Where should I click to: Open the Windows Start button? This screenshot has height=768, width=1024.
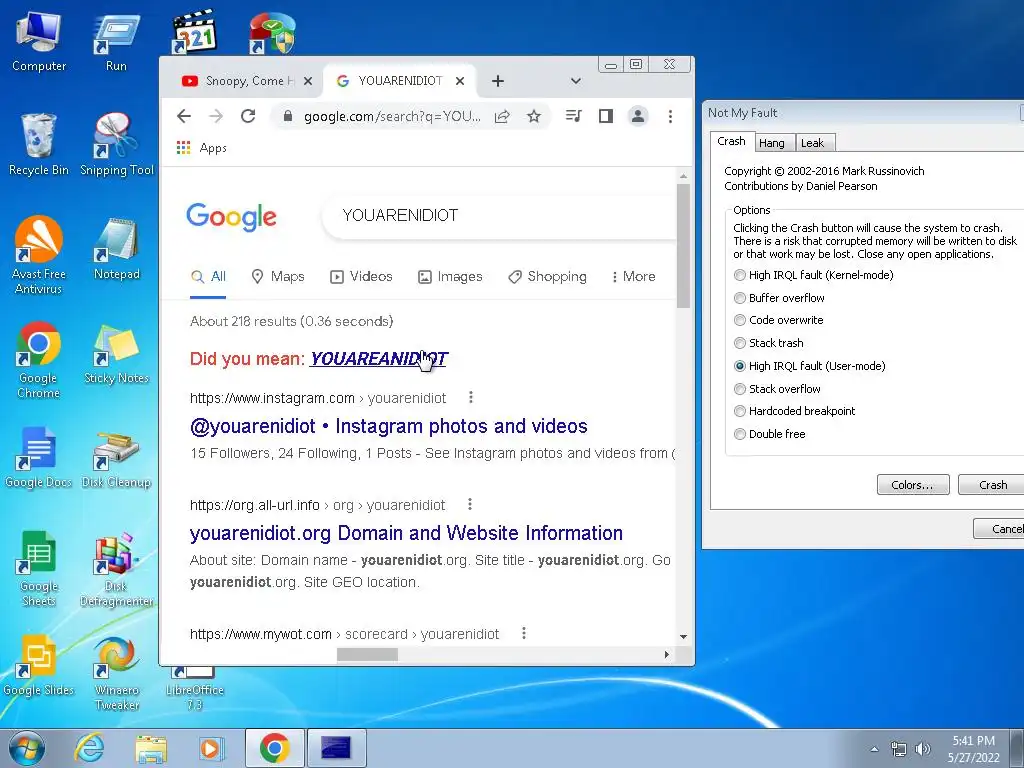[27, 749]
